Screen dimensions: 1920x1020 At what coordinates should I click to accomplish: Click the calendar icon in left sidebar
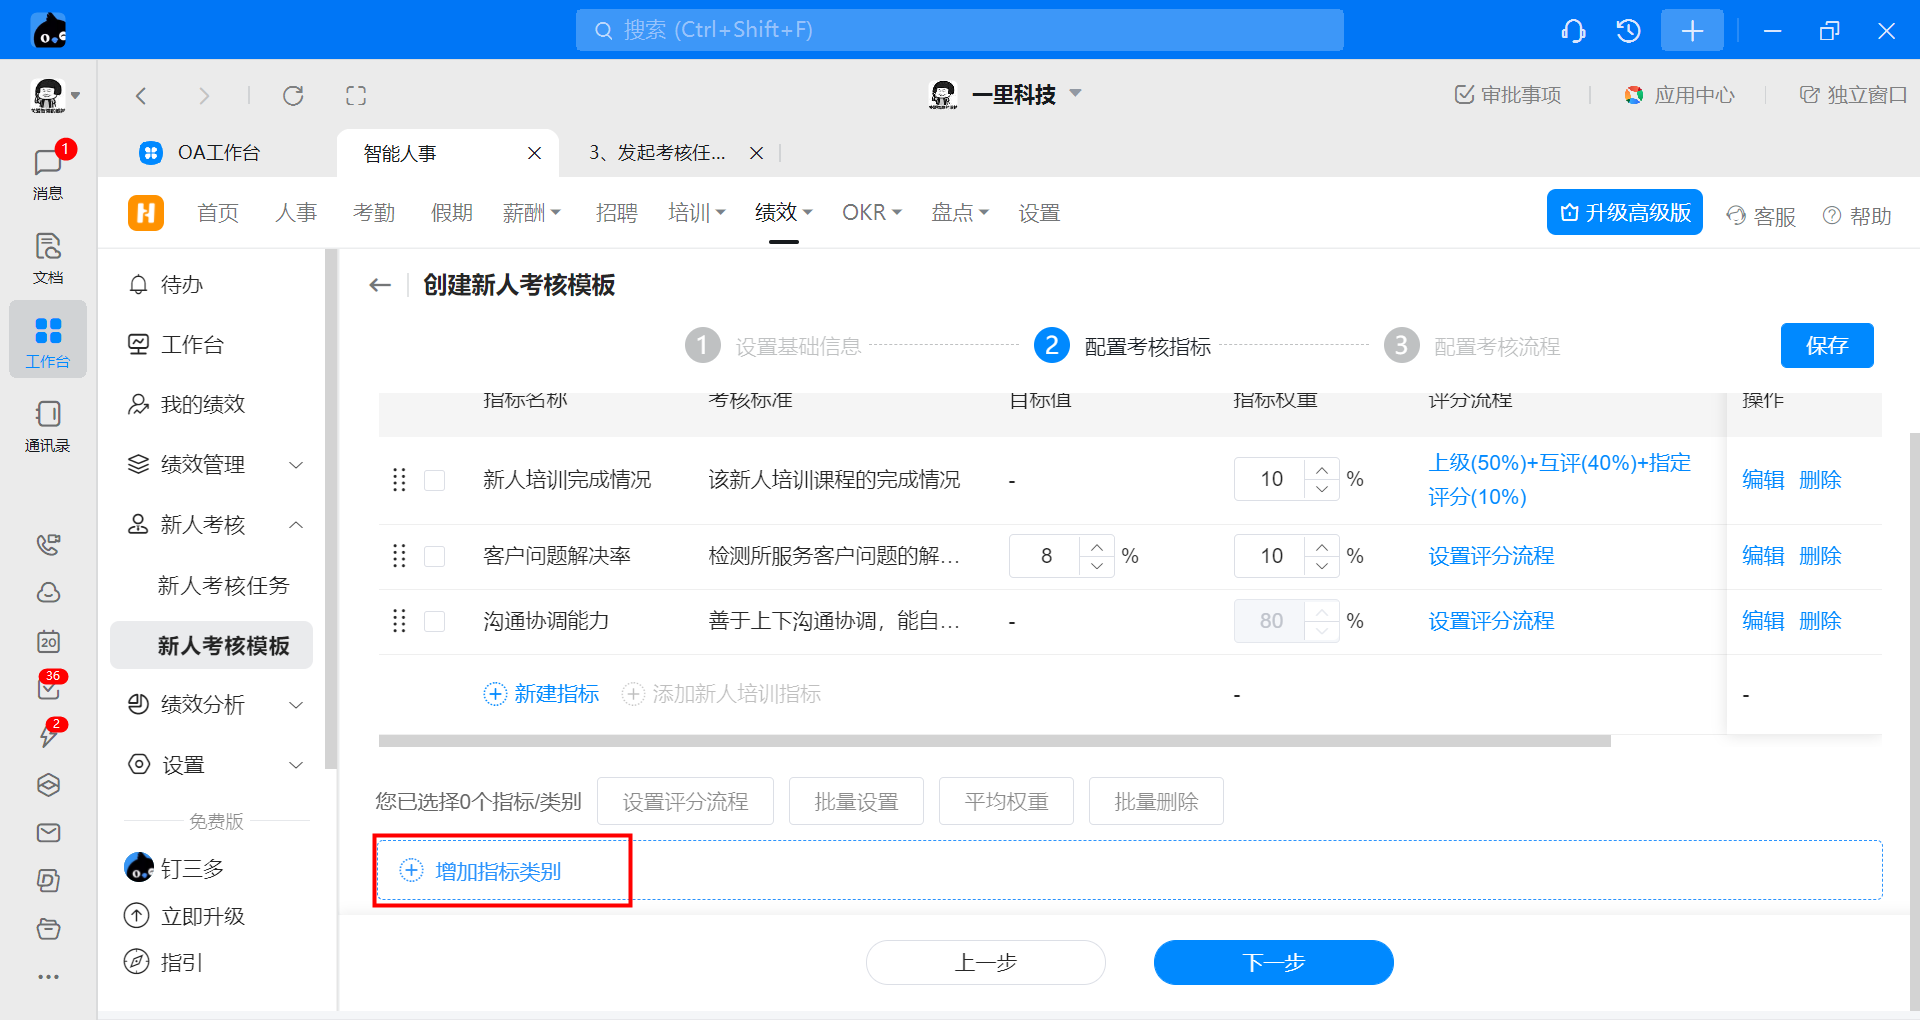[x=48, y=642]
